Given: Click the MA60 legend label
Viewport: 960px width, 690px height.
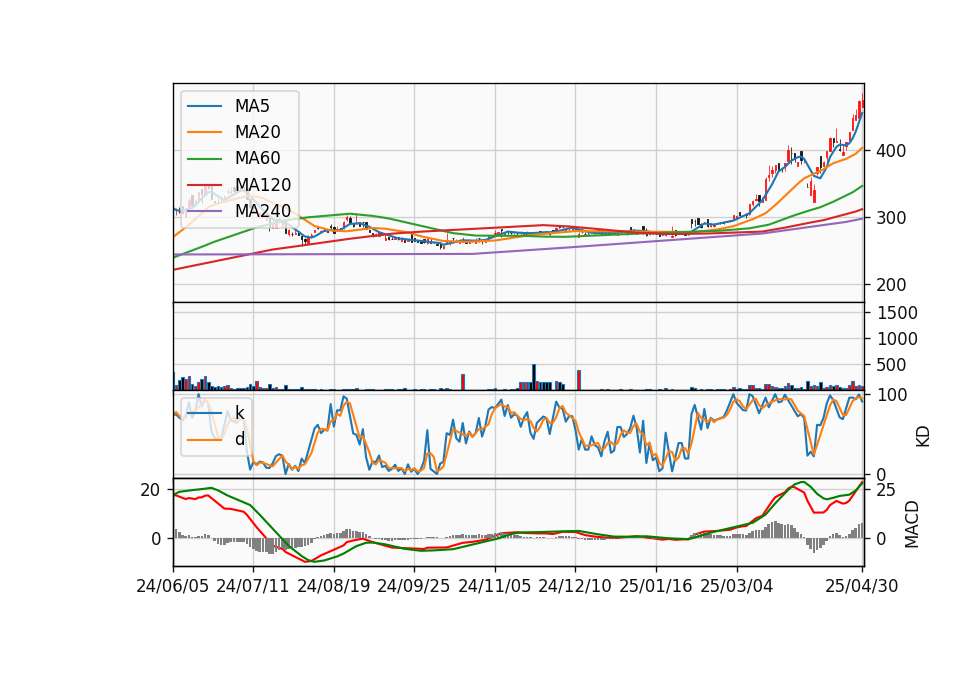Looking at the screenshot, I should tap(257, 159).
